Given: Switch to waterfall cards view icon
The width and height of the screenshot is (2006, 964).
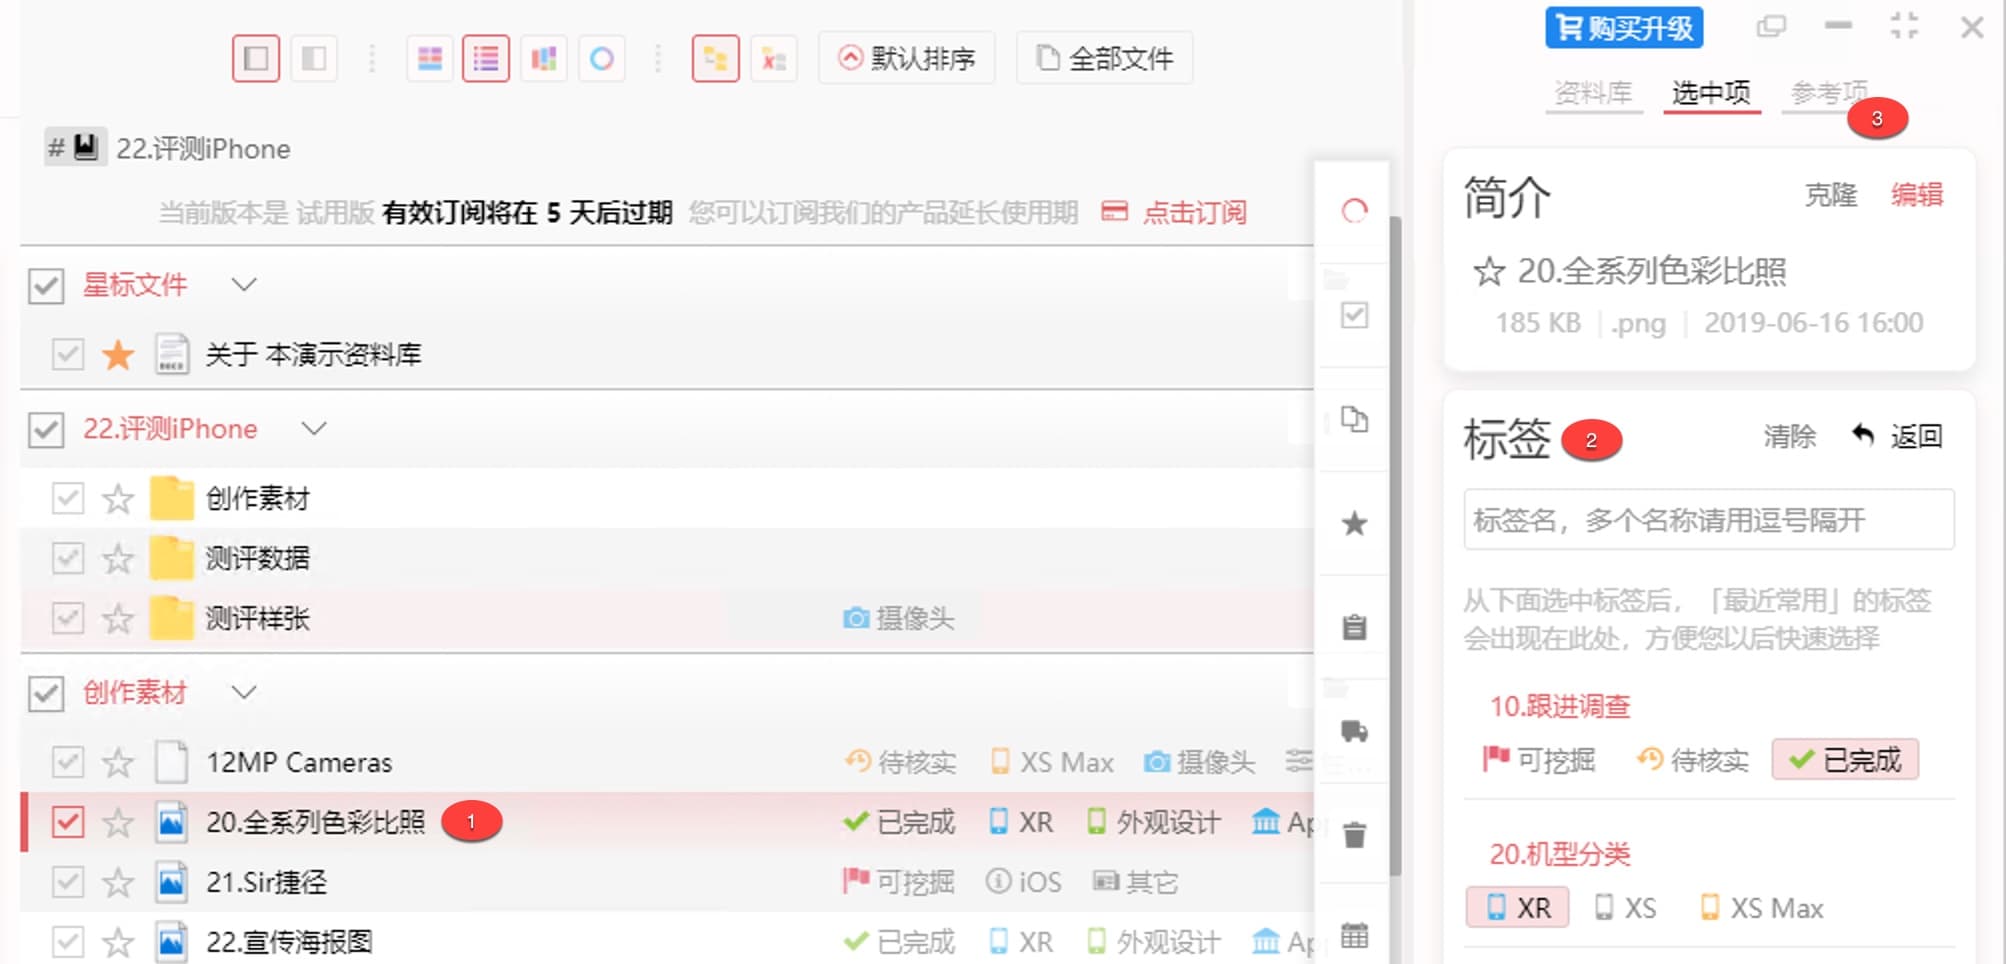Looking at the screenshot, I should 544,58.
